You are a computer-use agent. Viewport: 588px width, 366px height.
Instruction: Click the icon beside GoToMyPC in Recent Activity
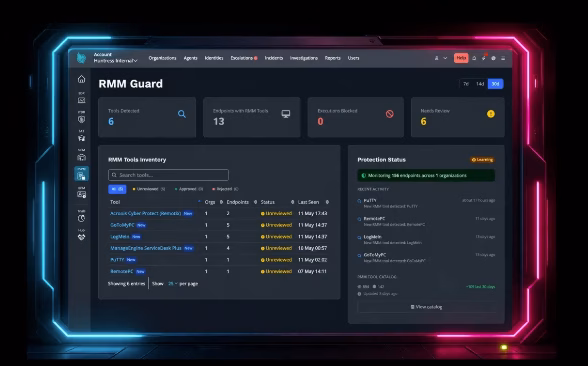pos(359,255)
